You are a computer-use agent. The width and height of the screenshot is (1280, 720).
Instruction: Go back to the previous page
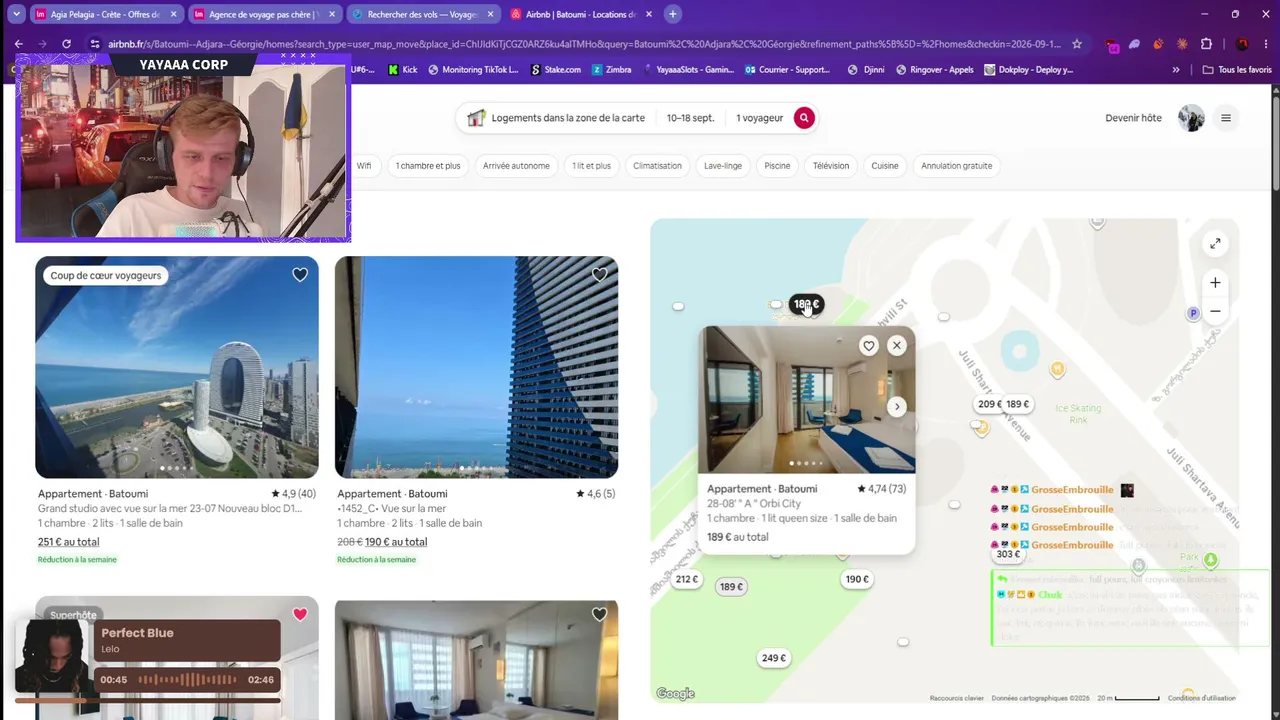point(18,44)
